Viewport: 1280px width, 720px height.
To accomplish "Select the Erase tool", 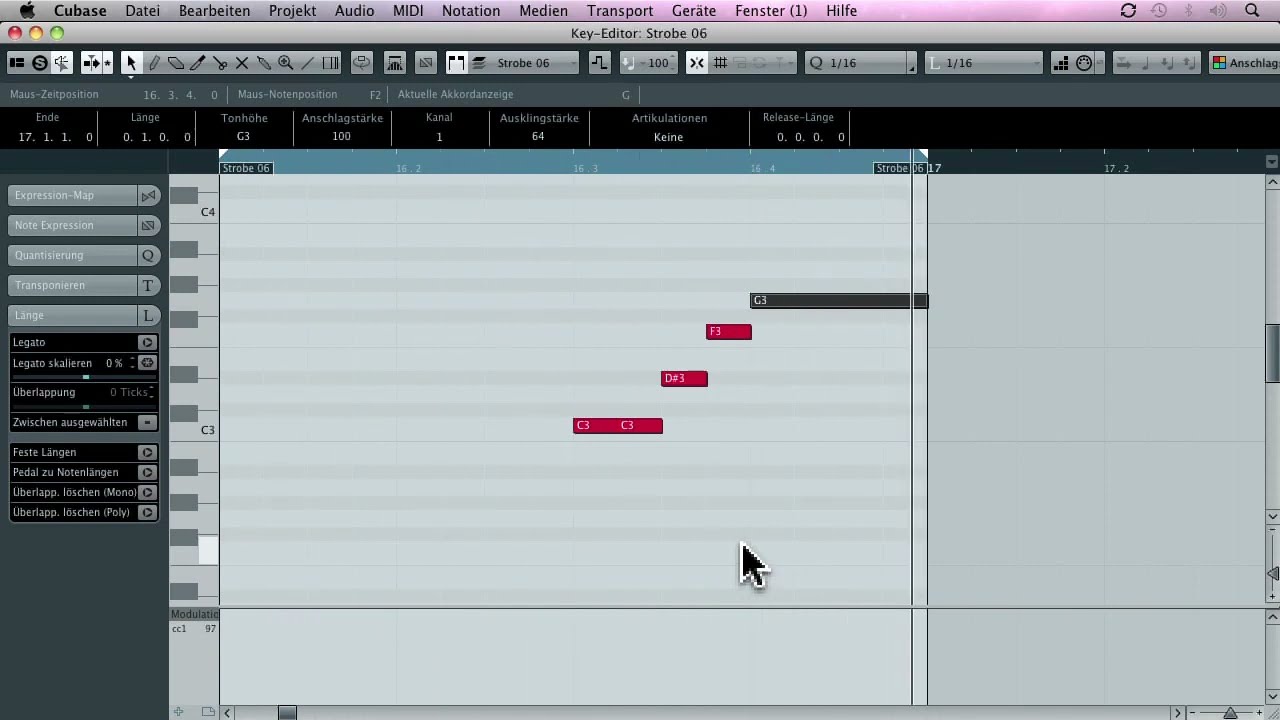I will point(176,63).
